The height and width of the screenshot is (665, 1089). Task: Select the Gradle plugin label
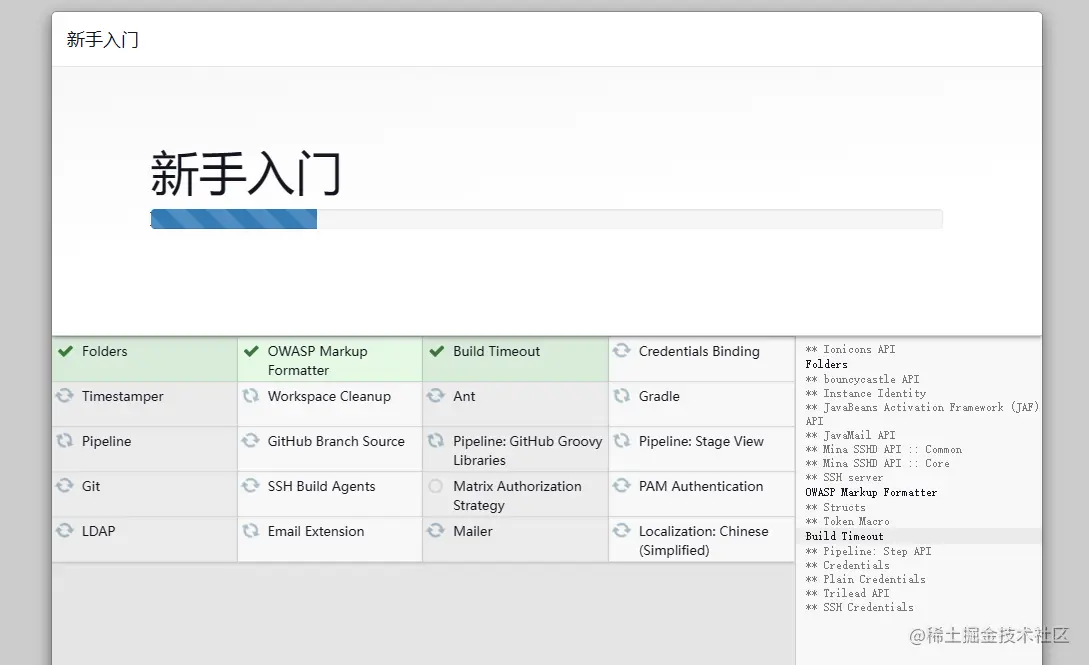point(659,396)
